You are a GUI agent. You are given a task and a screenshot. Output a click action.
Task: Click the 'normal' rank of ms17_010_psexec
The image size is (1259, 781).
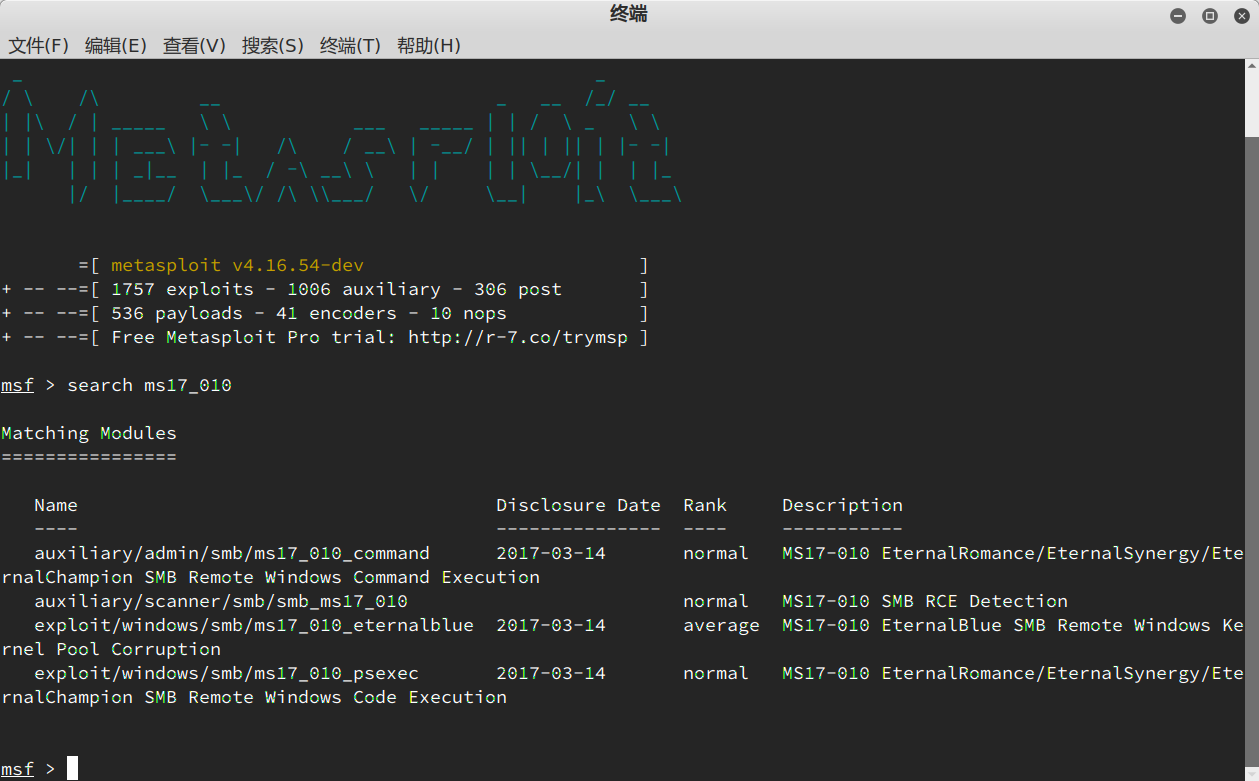716,673
